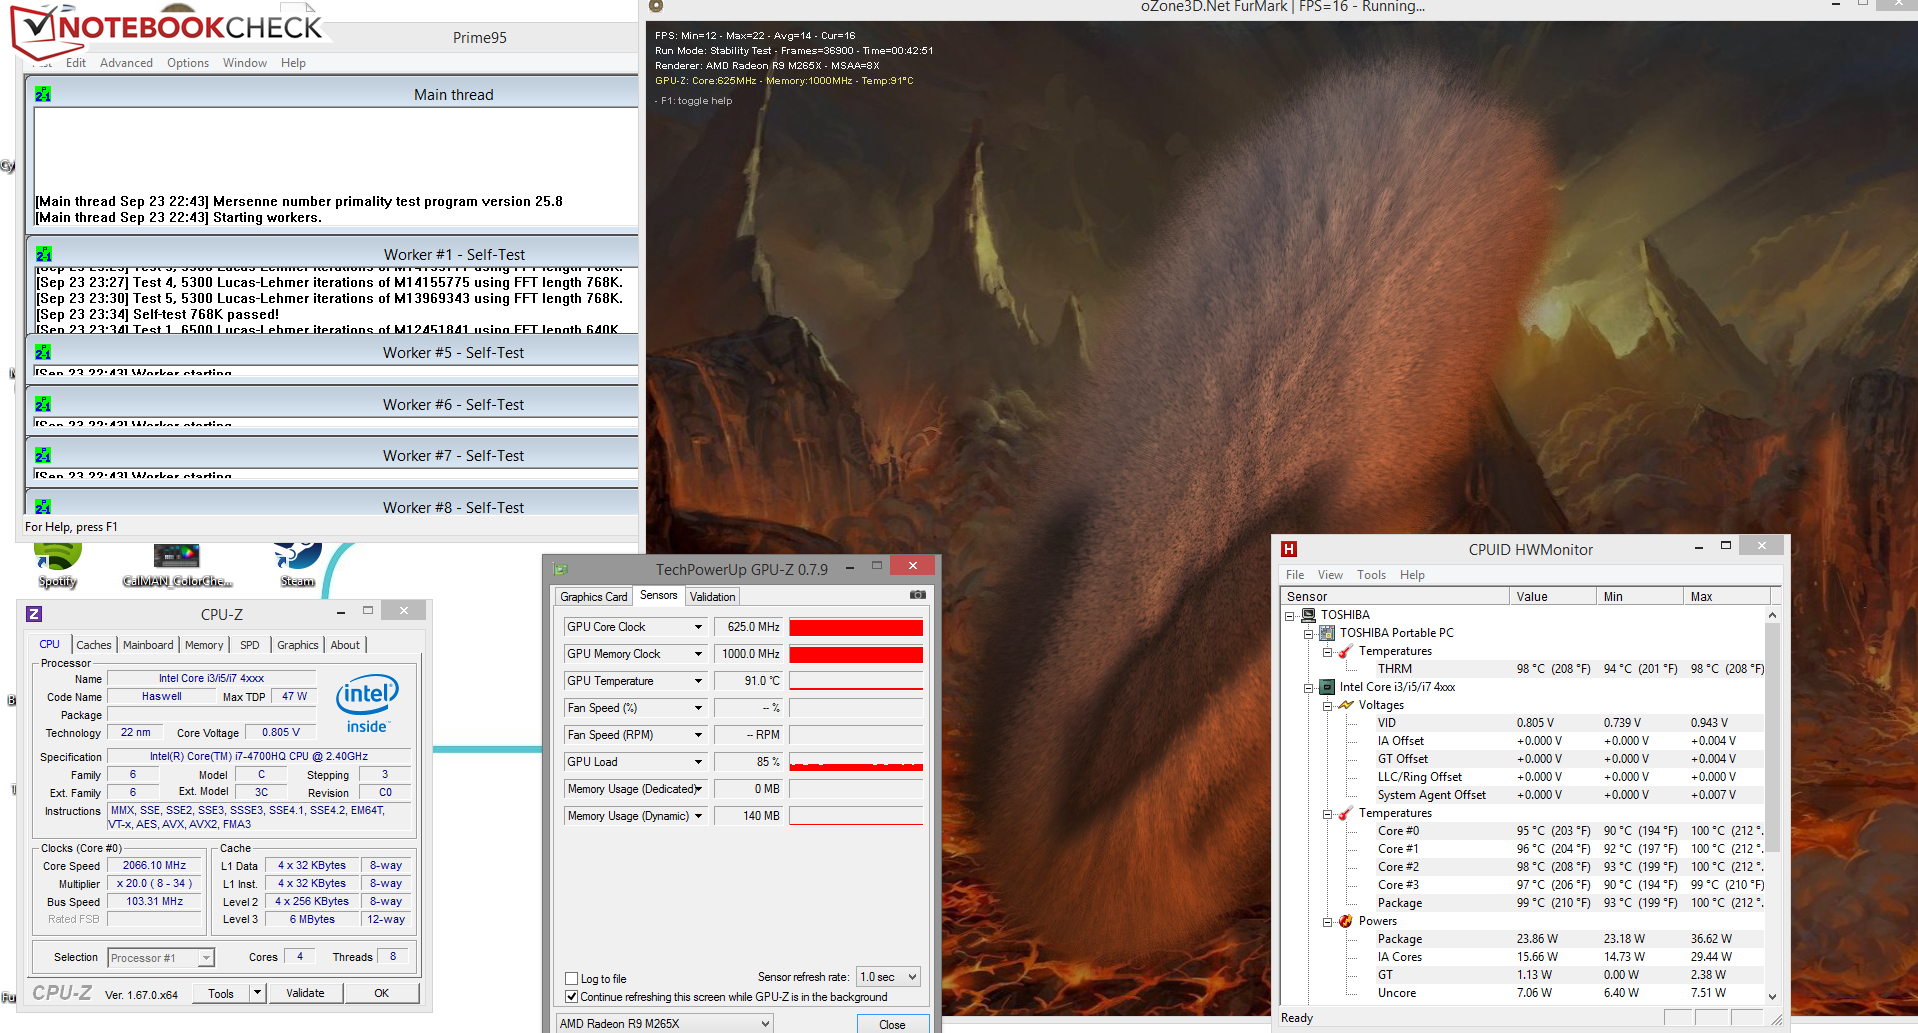The height and width of the screenshot is (1033, 1918).
Task: Open the Options menu in Prime95
Action: [x=188, y=62]
